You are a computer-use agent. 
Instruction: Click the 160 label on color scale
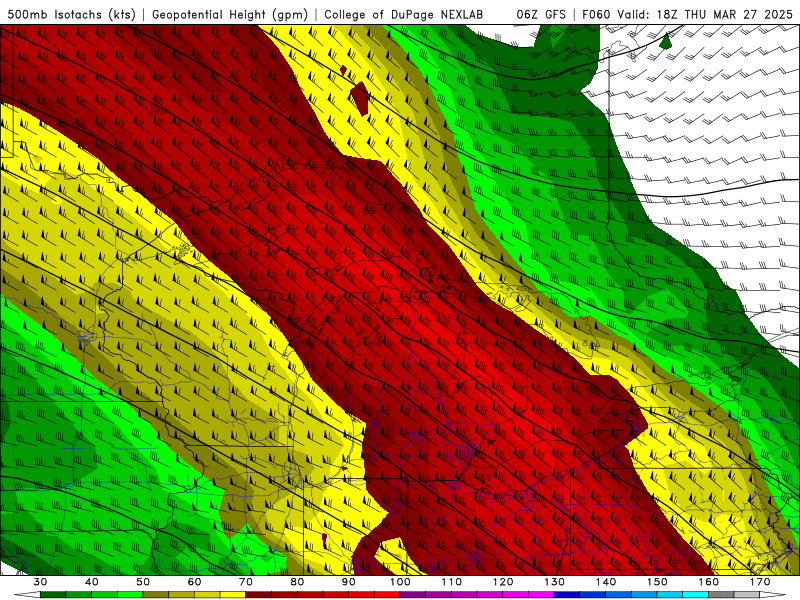point(709,582)
